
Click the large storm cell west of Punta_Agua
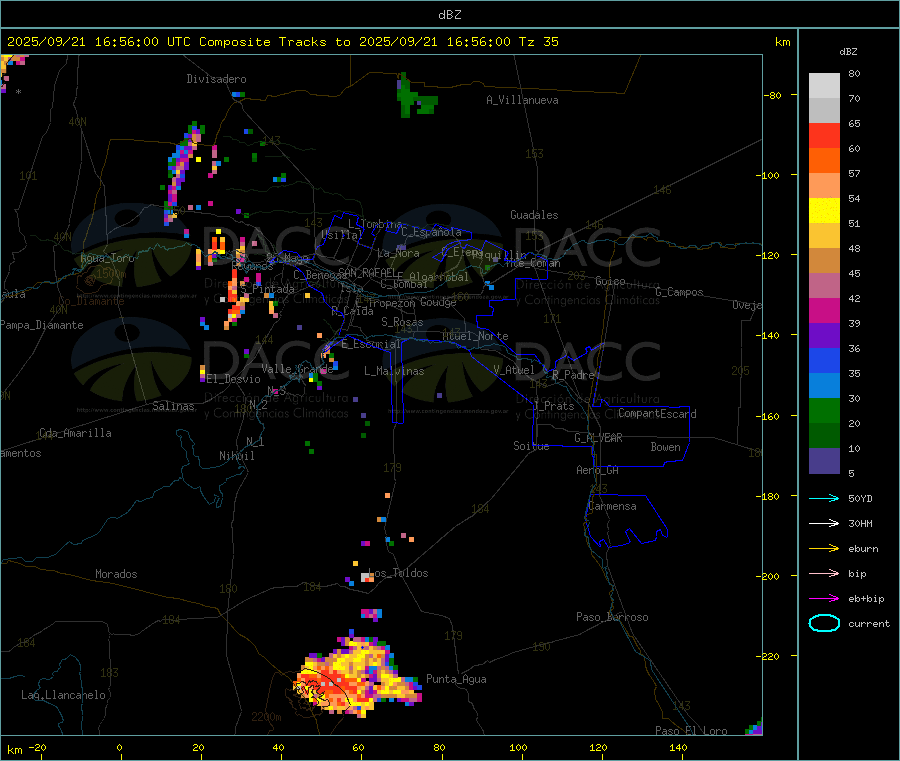coord(357,676)
